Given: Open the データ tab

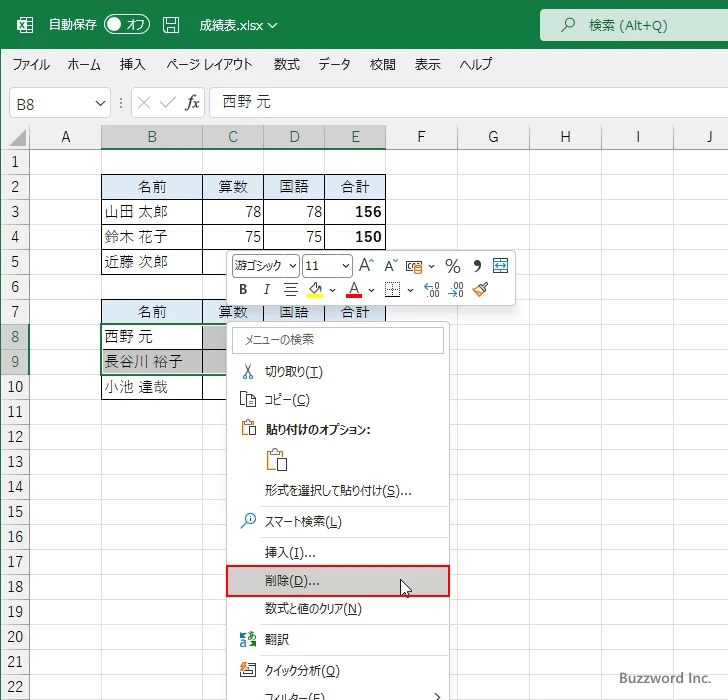Looking at the screenshot, I should click(x=334, y=64).
